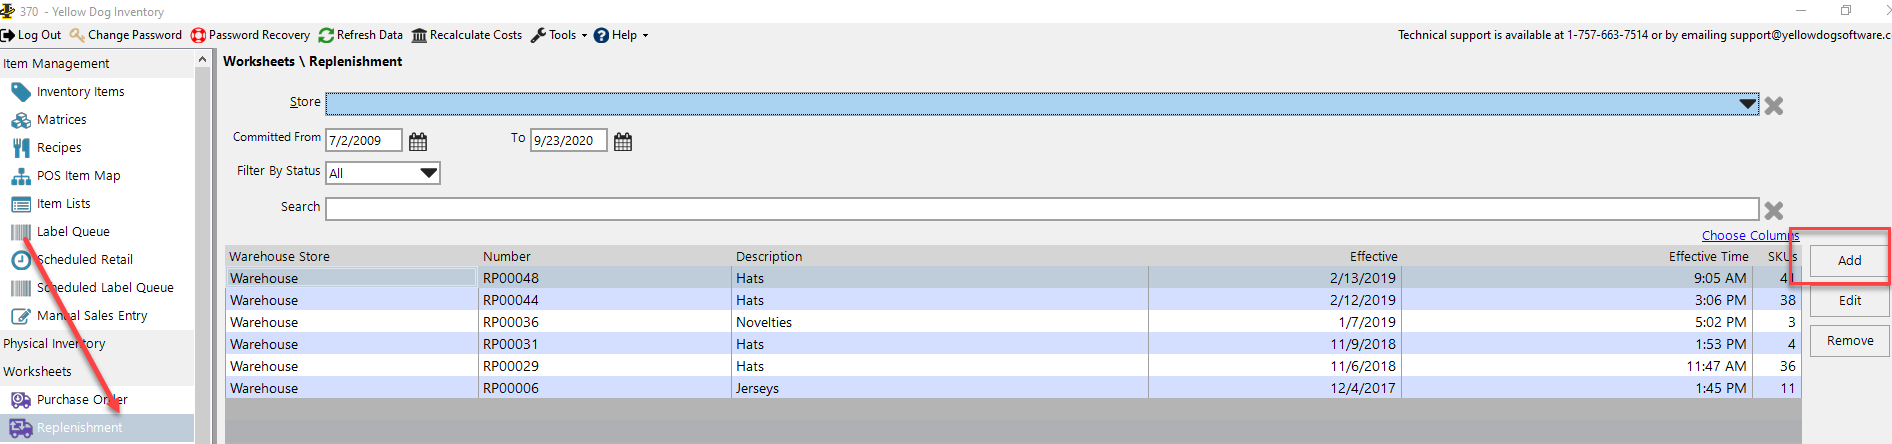Viewport: 1892px width, 444px height.
Task: Click the Change Password key icon
Action: click(77, 35)
